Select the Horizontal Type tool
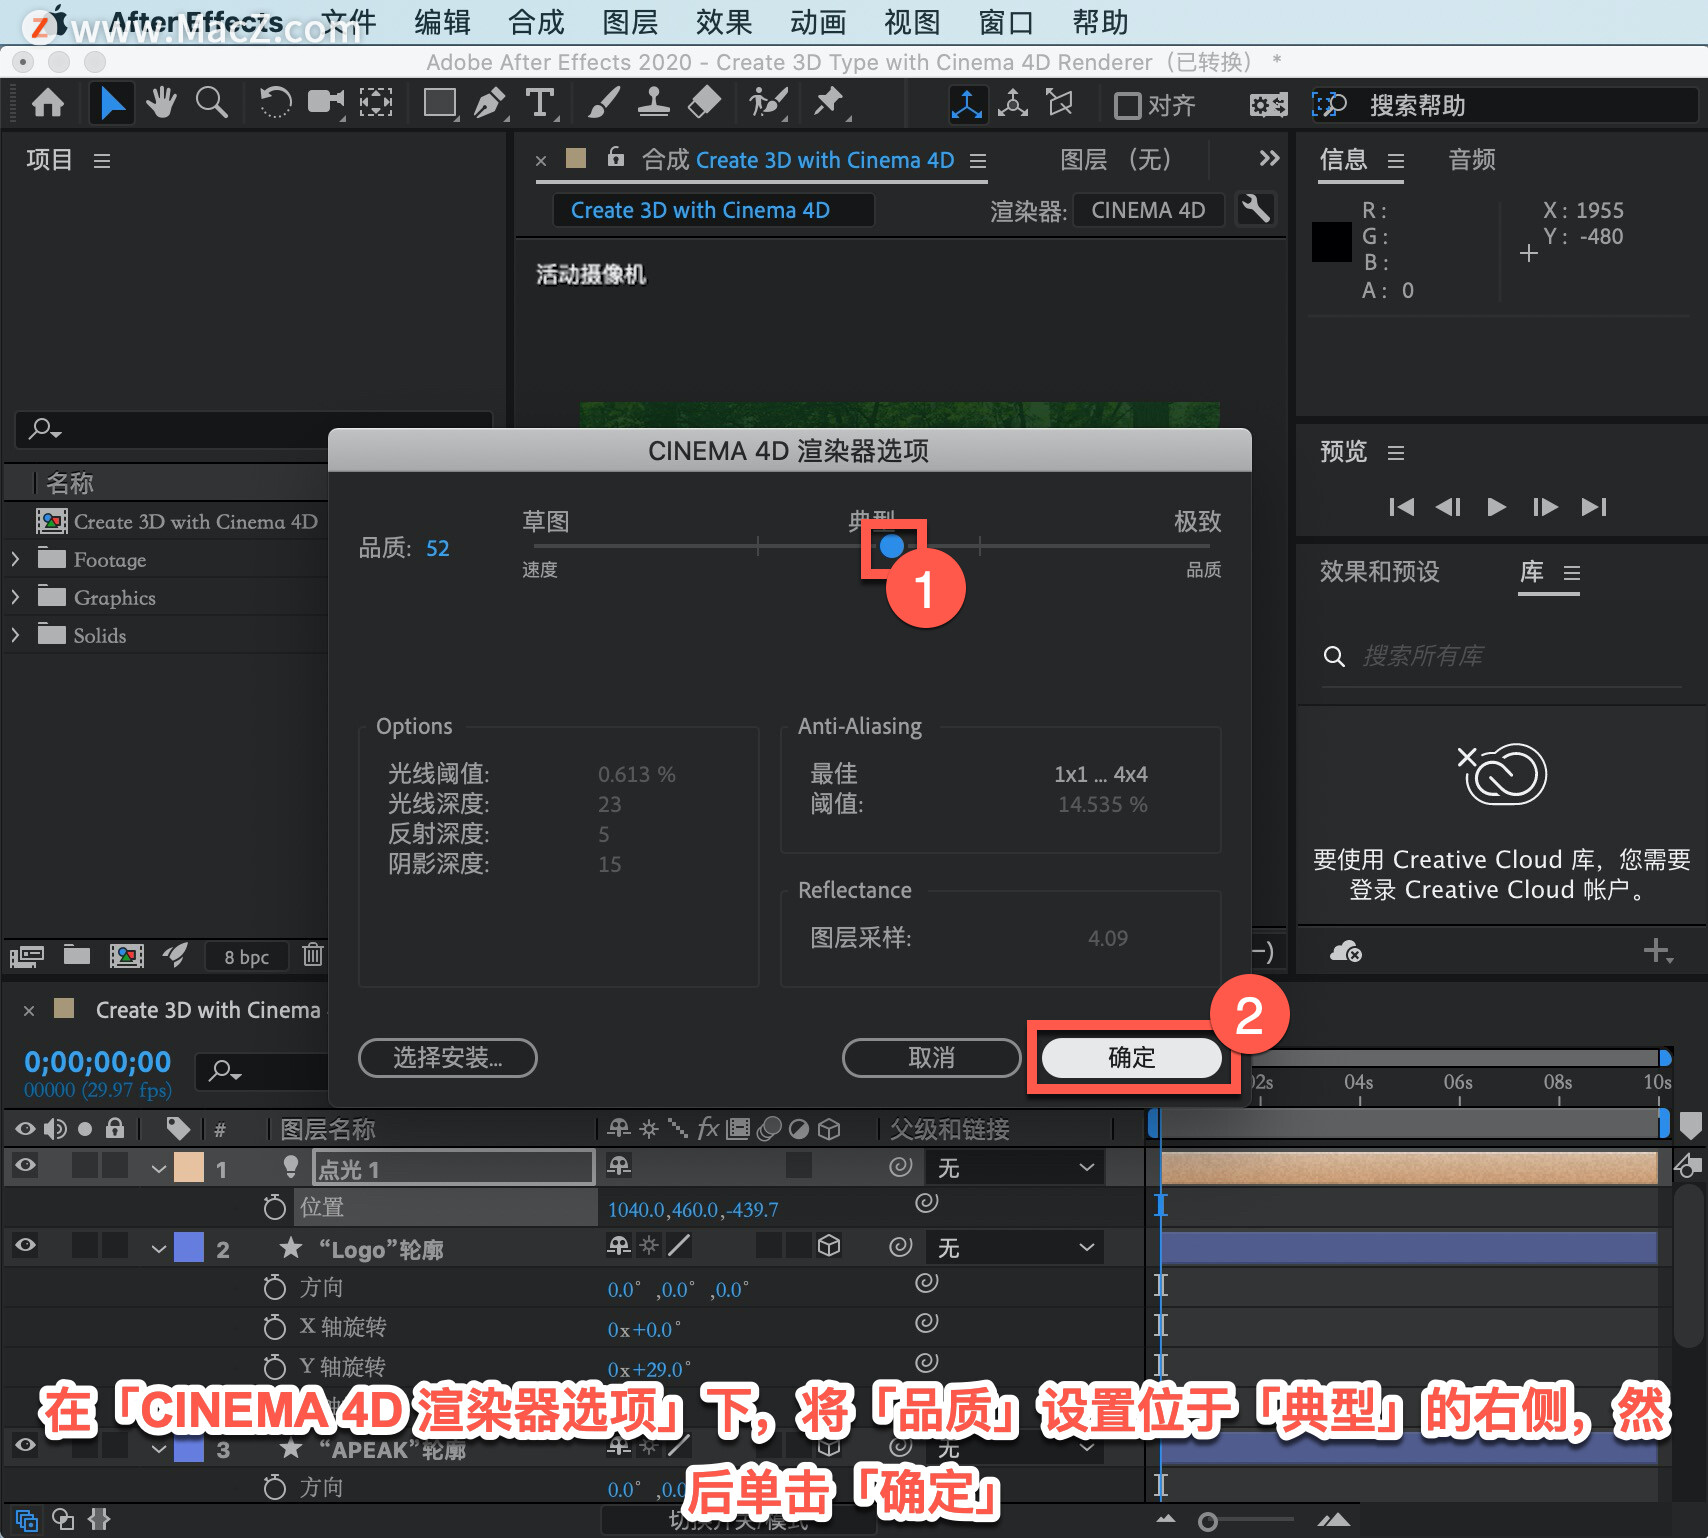 [x=540, y=103]
